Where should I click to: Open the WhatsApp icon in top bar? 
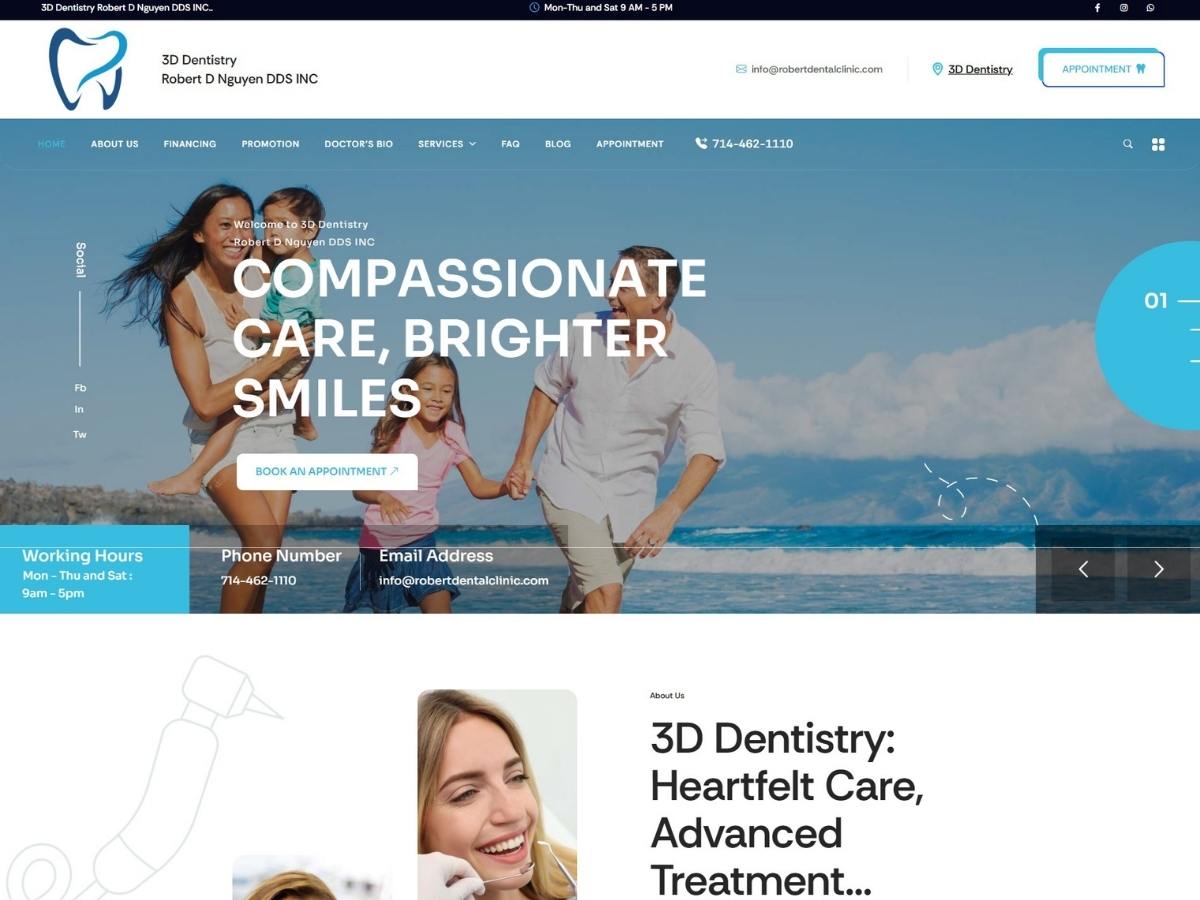(x=1150, y=8)
